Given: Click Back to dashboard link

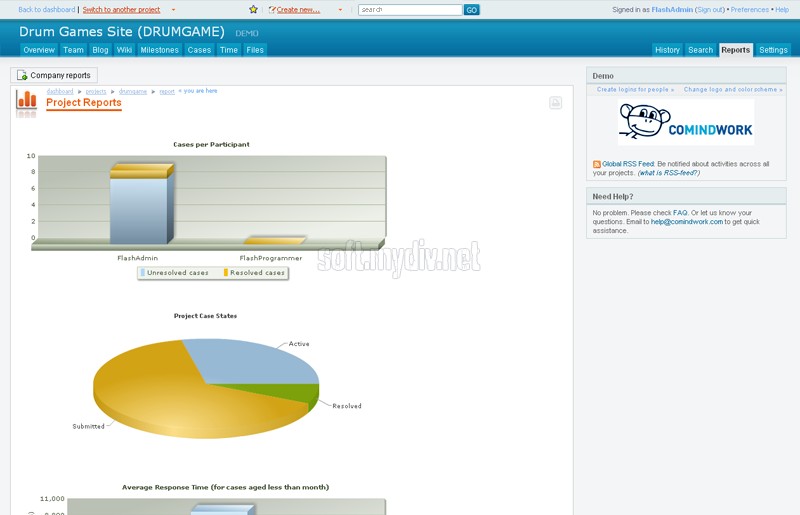Looking at the screenshot, I should (x=46, y=10).
